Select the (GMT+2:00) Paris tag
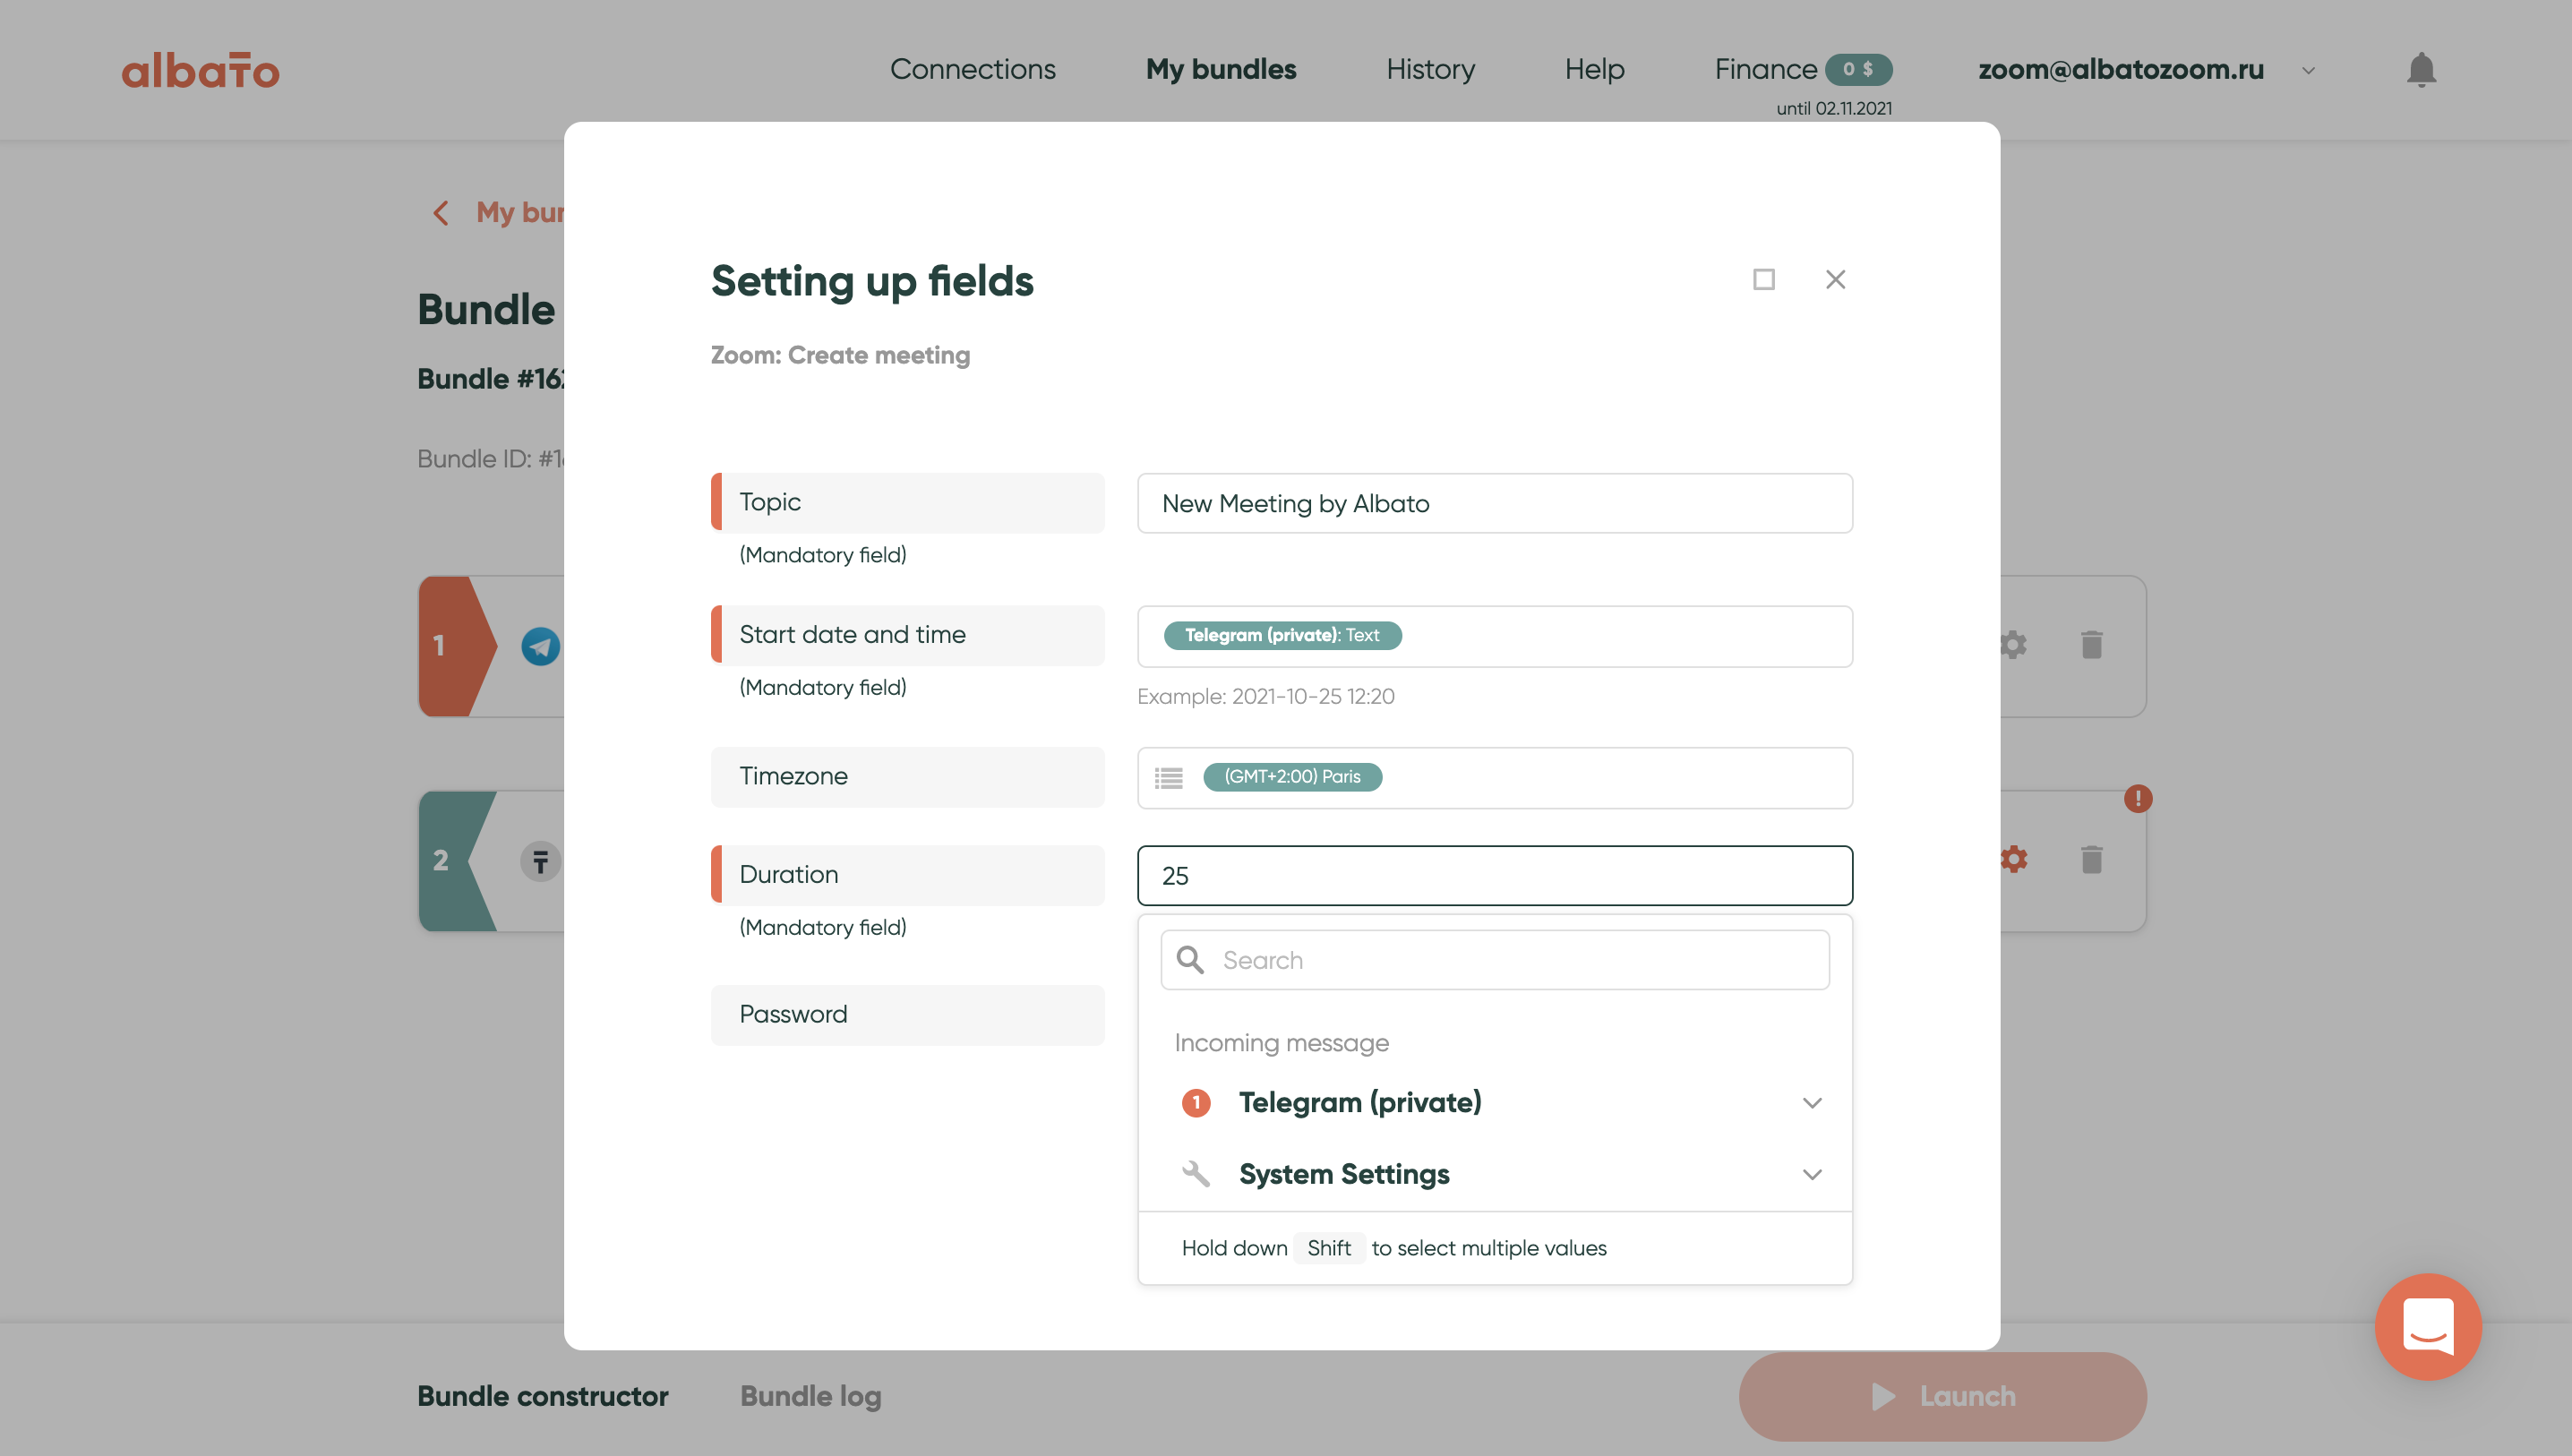2572x1456 pixels. [x=1292, y=777]
